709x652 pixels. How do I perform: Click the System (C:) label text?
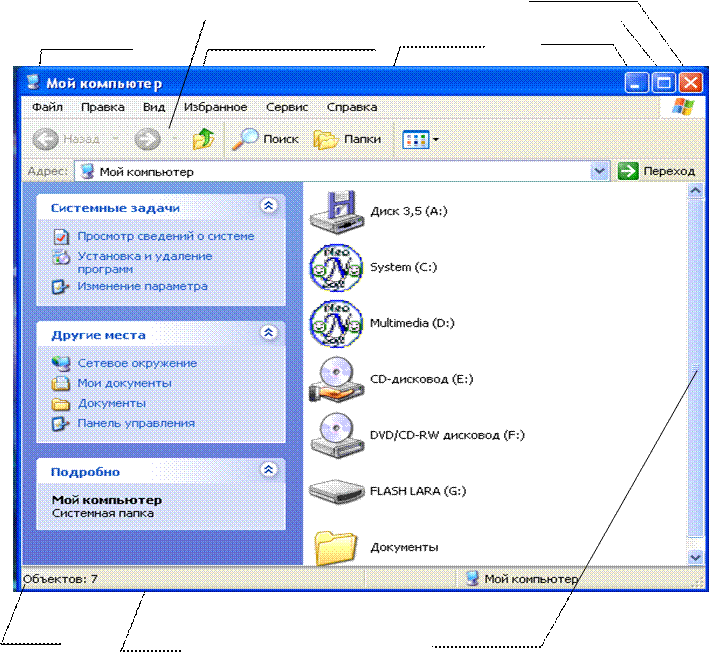403,267
